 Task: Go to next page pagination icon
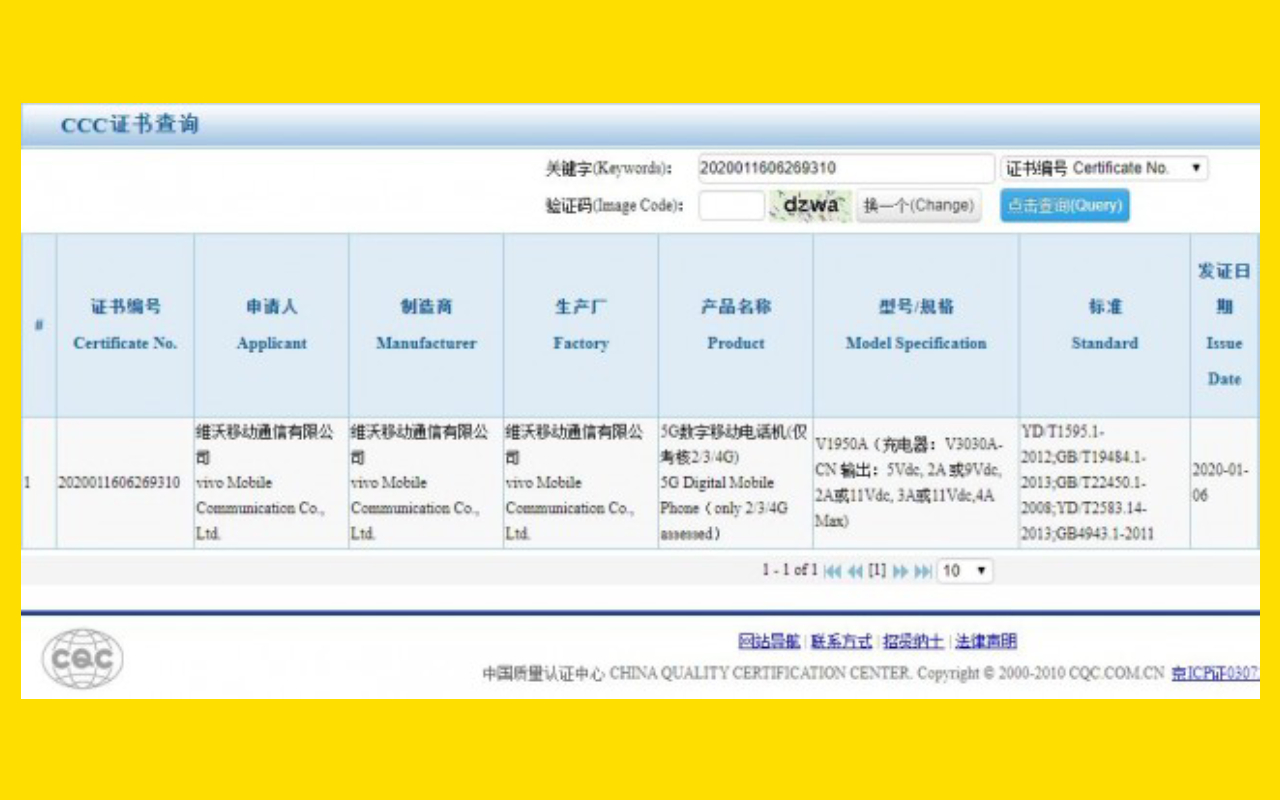[x=900, y=571]
